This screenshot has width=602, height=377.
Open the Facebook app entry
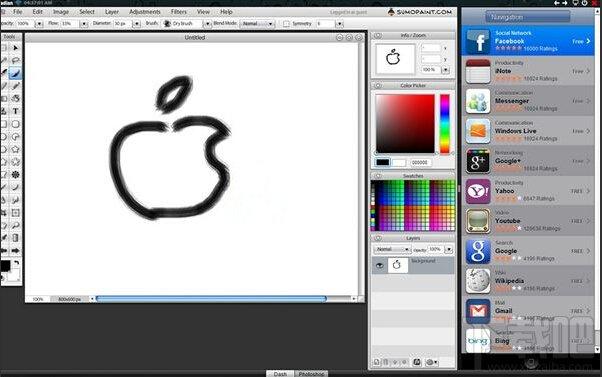coord(528,41)
